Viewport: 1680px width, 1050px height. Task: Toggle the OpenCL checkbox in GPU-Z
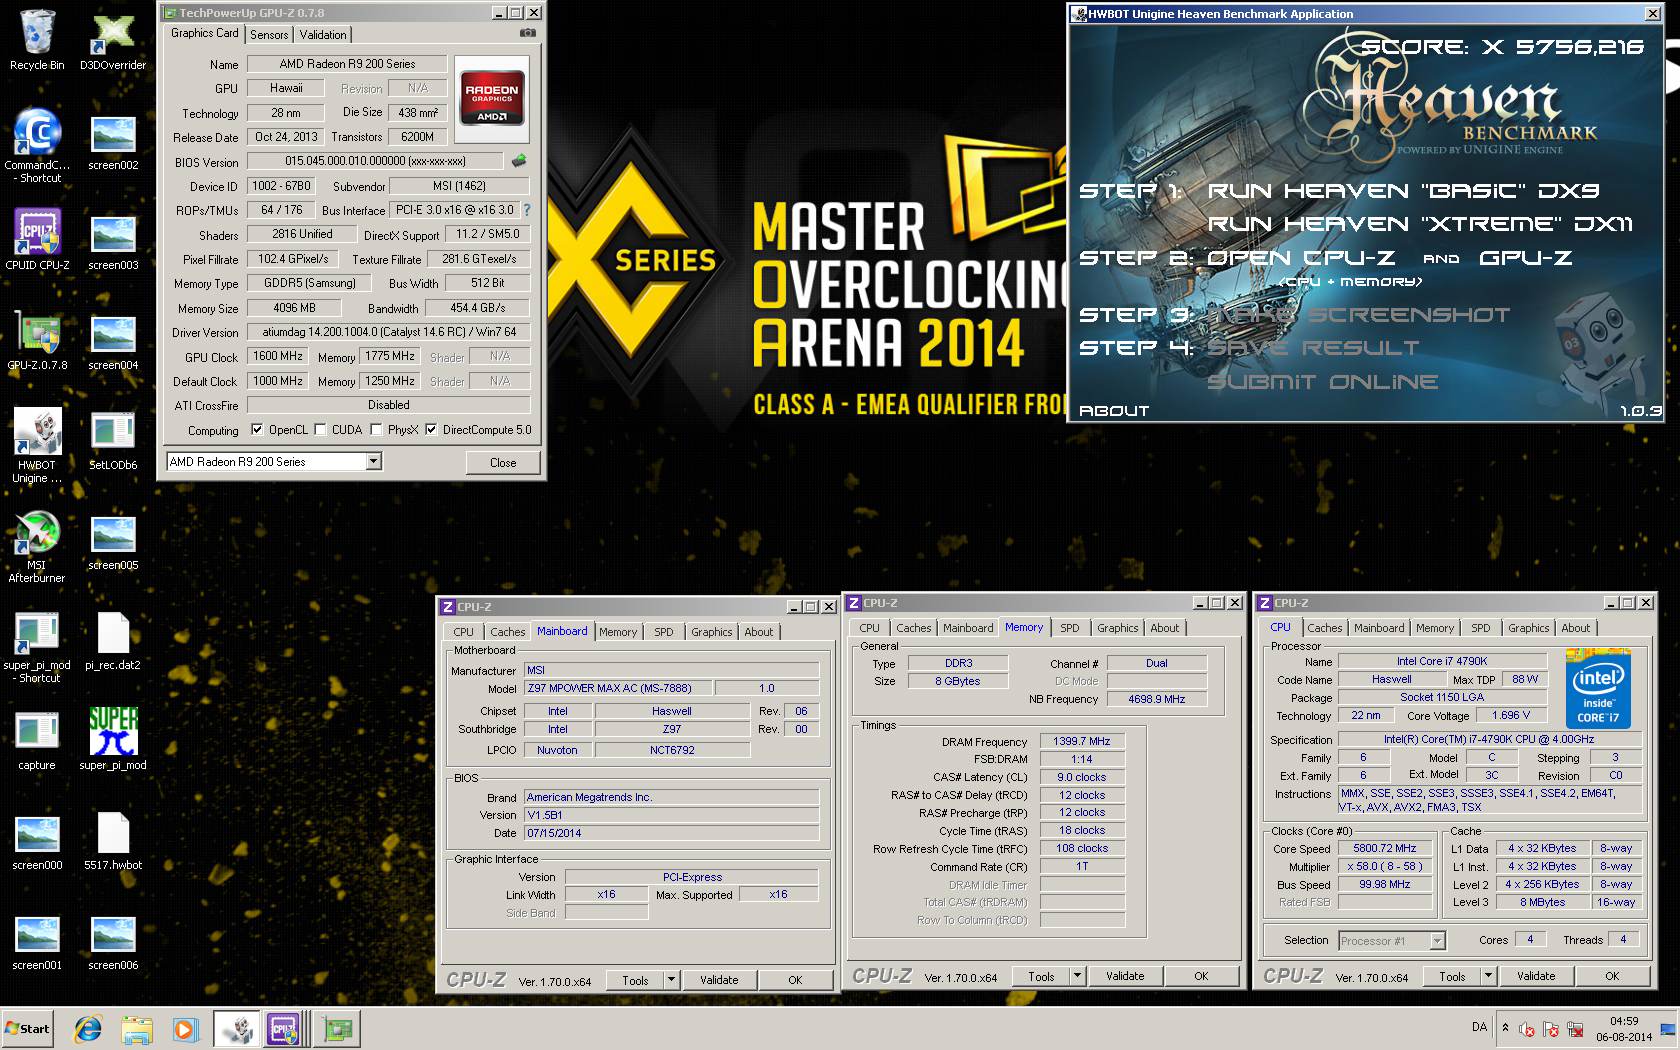click(257, 430)
